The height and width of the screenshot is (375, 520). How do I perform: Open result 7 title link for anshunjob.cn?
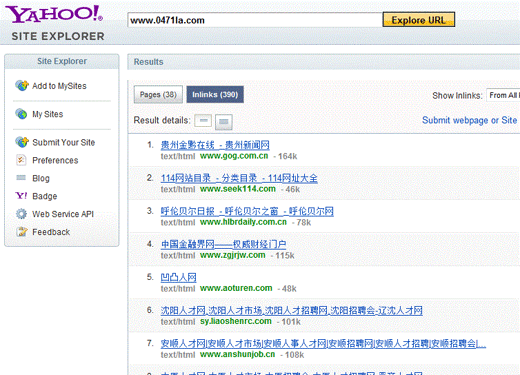pos(323,344)
